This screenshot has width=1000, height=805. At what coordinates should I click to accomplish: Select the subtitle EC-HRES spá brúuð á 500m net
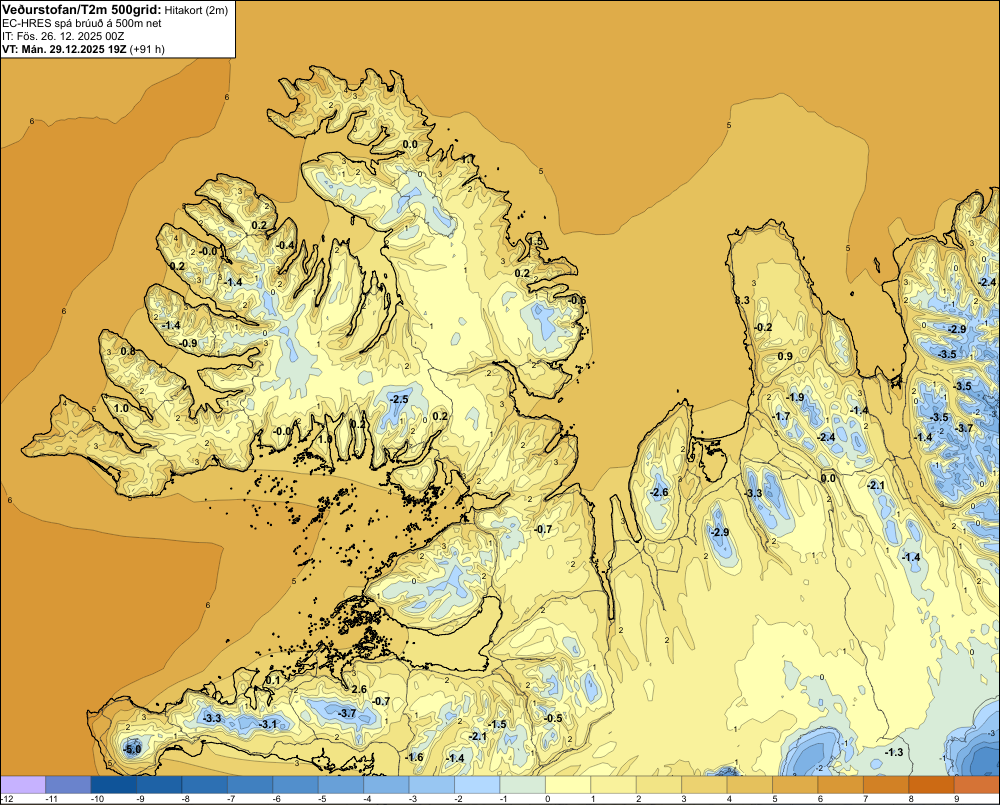pyautogui.click(x=82, y=23)
